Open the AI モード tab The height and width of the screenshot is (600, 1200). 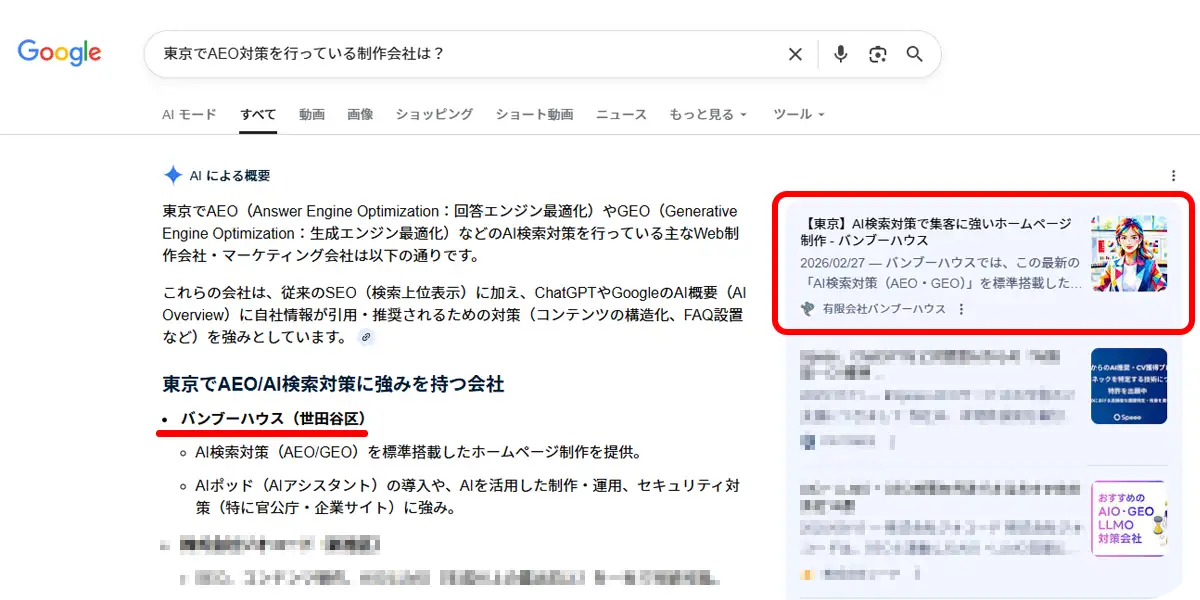pyautogui.click(x=188, y=114)
